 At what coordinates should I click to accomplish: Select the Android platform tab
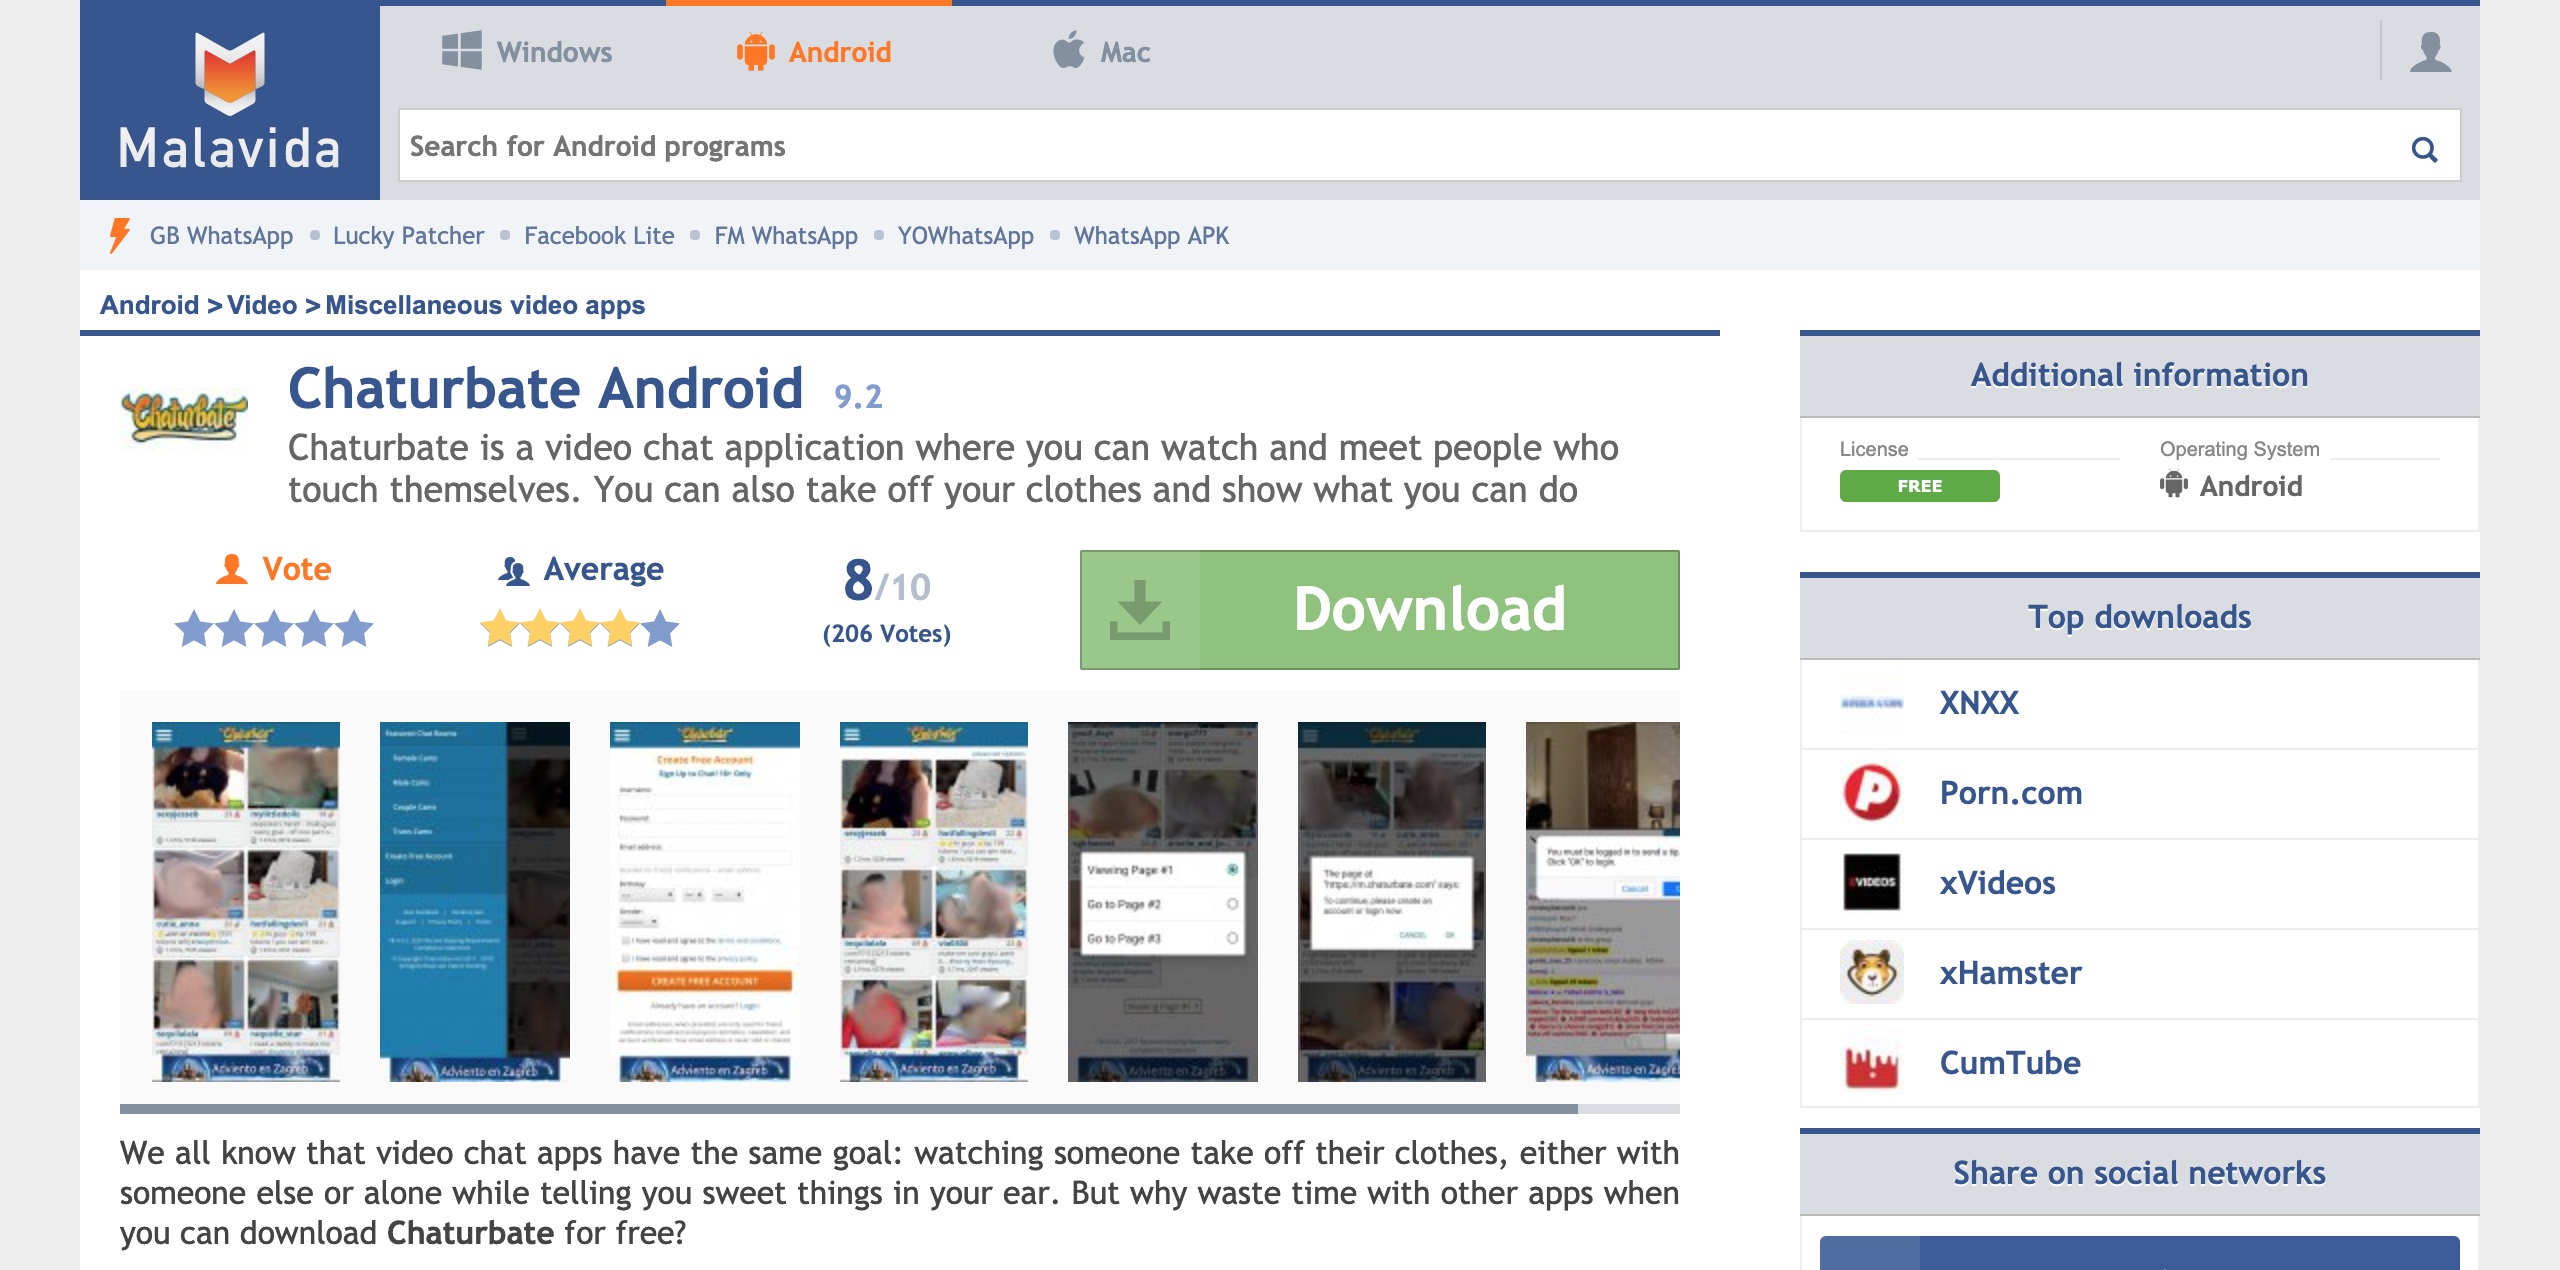[x=813, y=52]
